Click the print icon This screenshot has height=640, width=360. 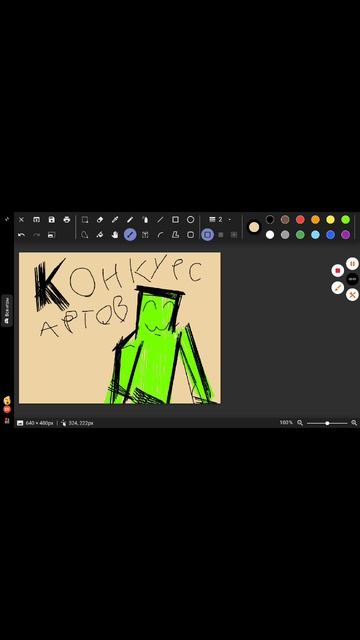point(67,220)
